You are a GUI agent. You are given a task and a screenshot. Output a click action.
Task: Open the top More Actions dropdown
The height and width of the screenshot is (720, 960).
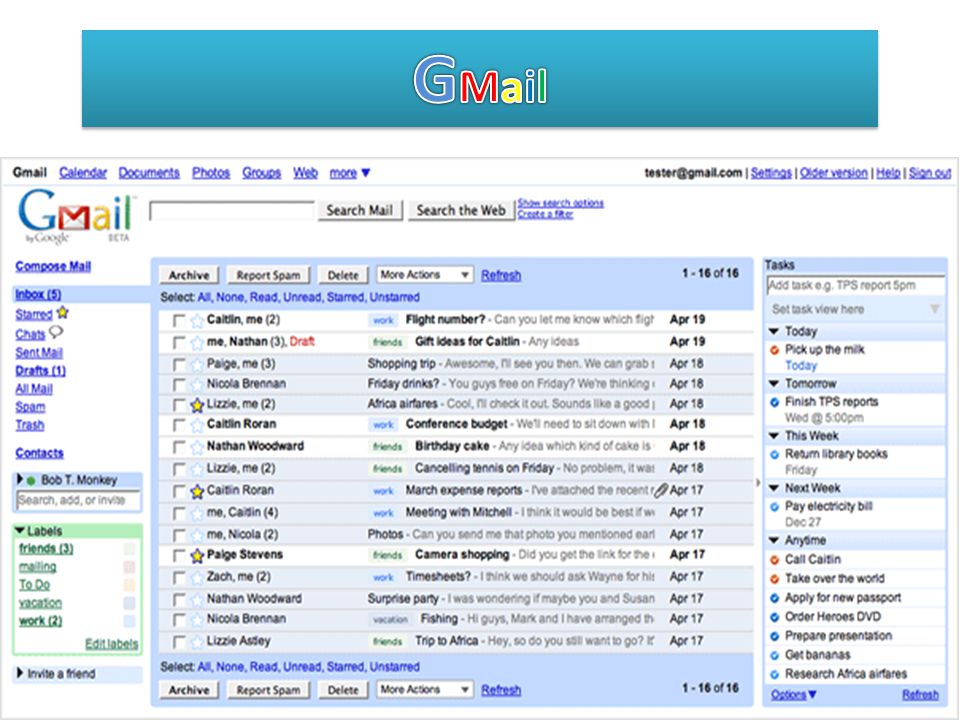pos(425,275)
